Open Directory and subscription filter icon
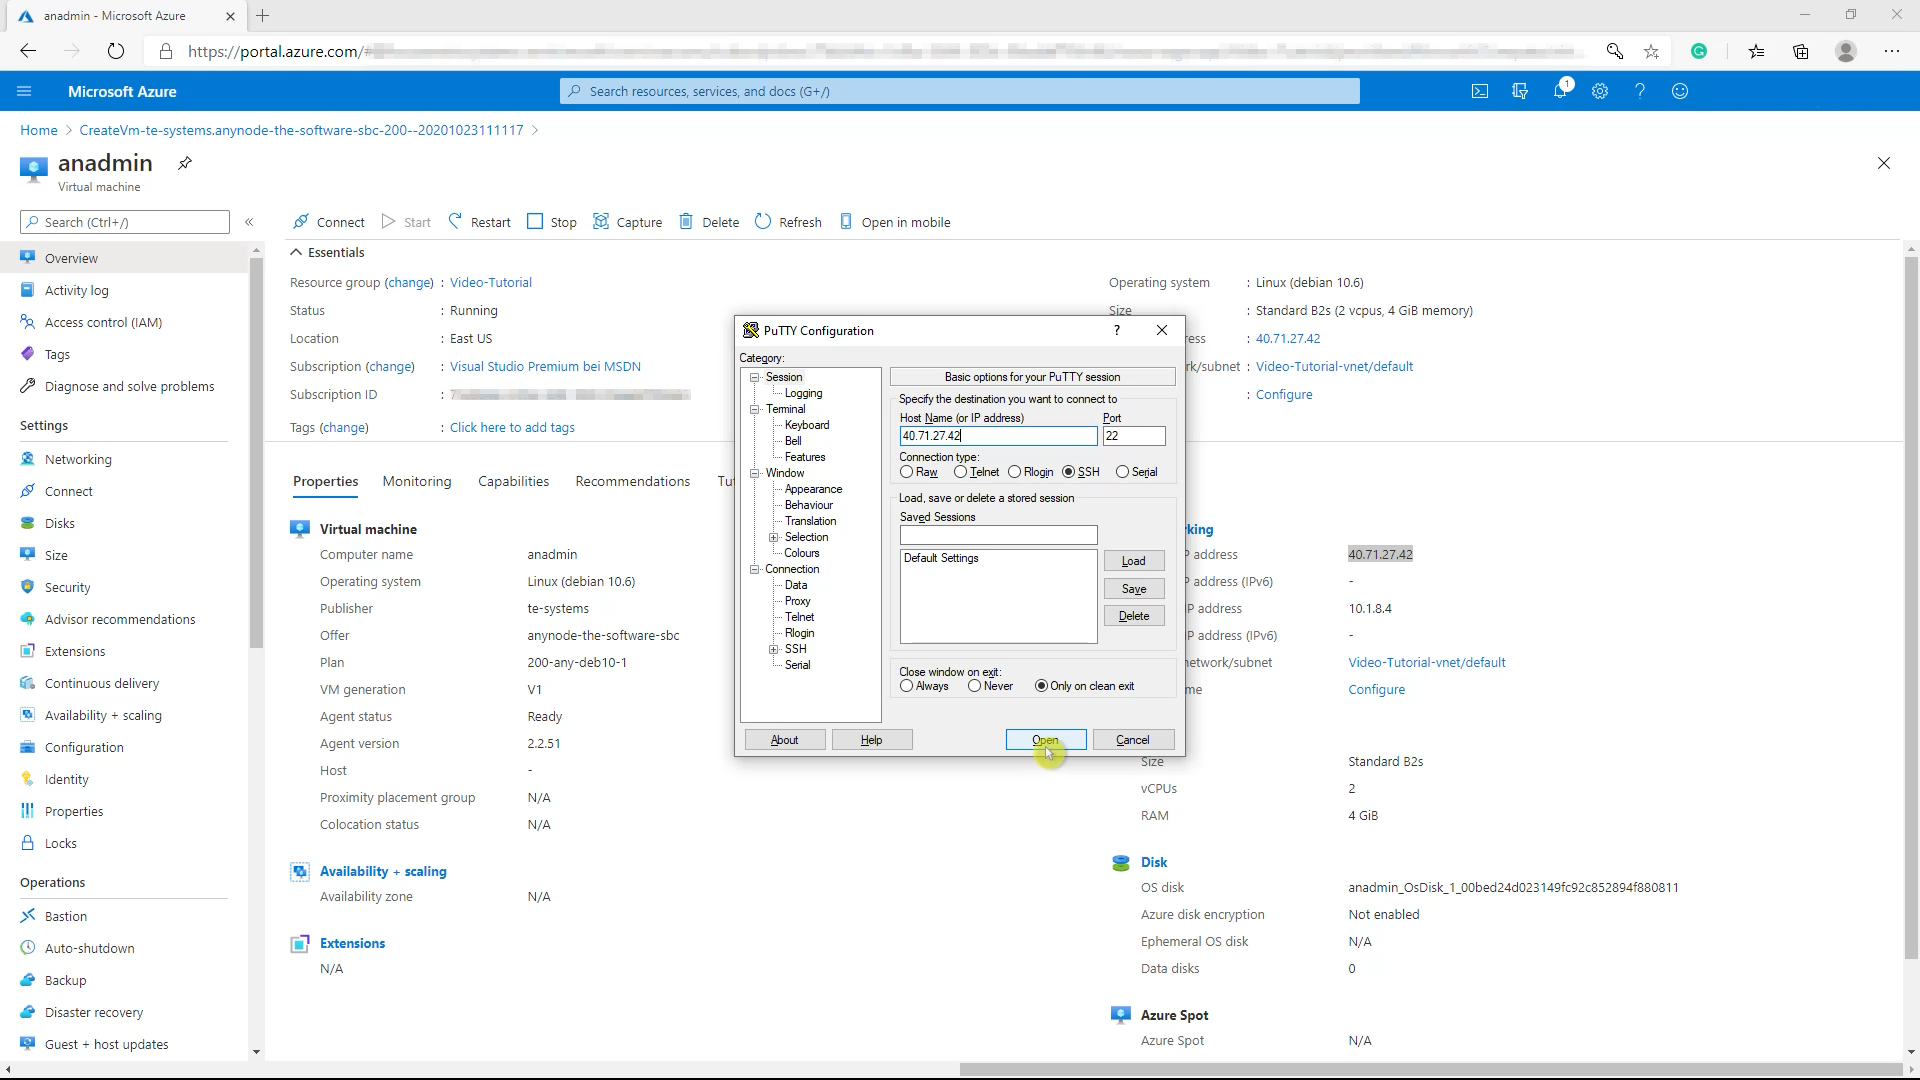 [x=1520, y=91]
